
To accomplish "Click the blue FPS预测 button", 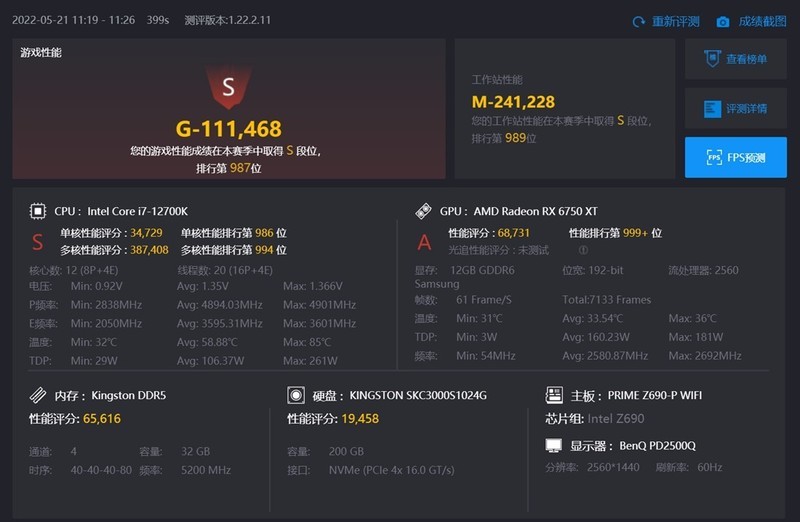I will pos(735,157).
